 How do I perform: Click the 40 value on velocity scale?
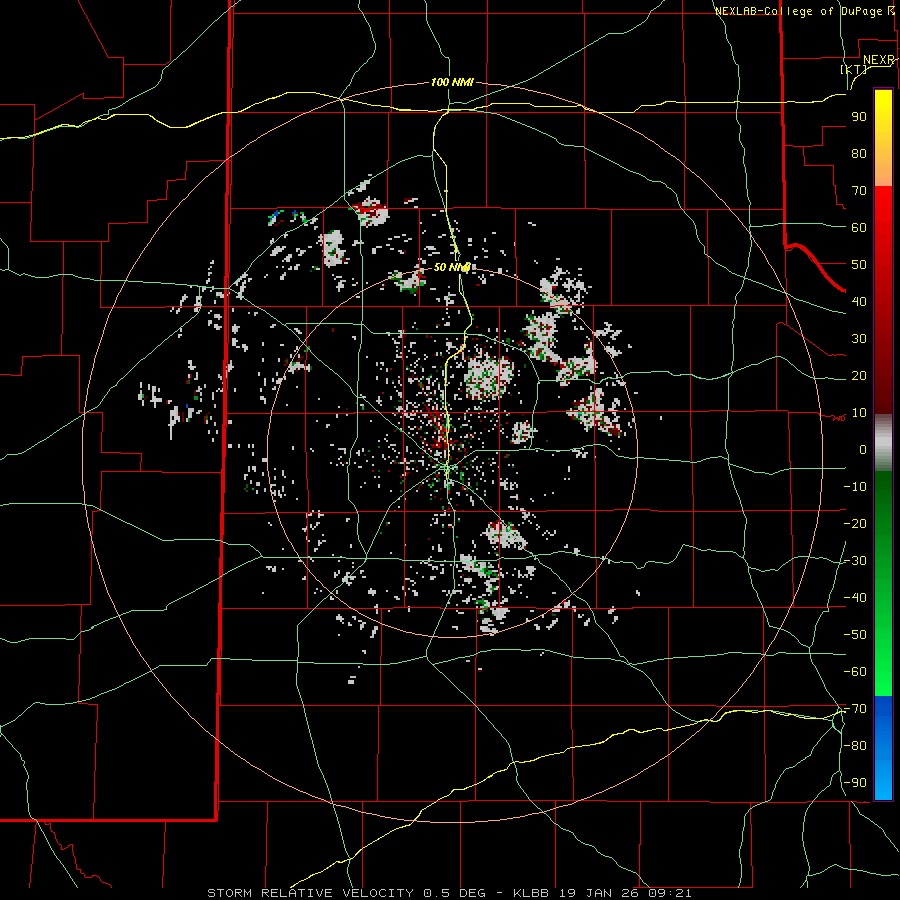[859, 302]
